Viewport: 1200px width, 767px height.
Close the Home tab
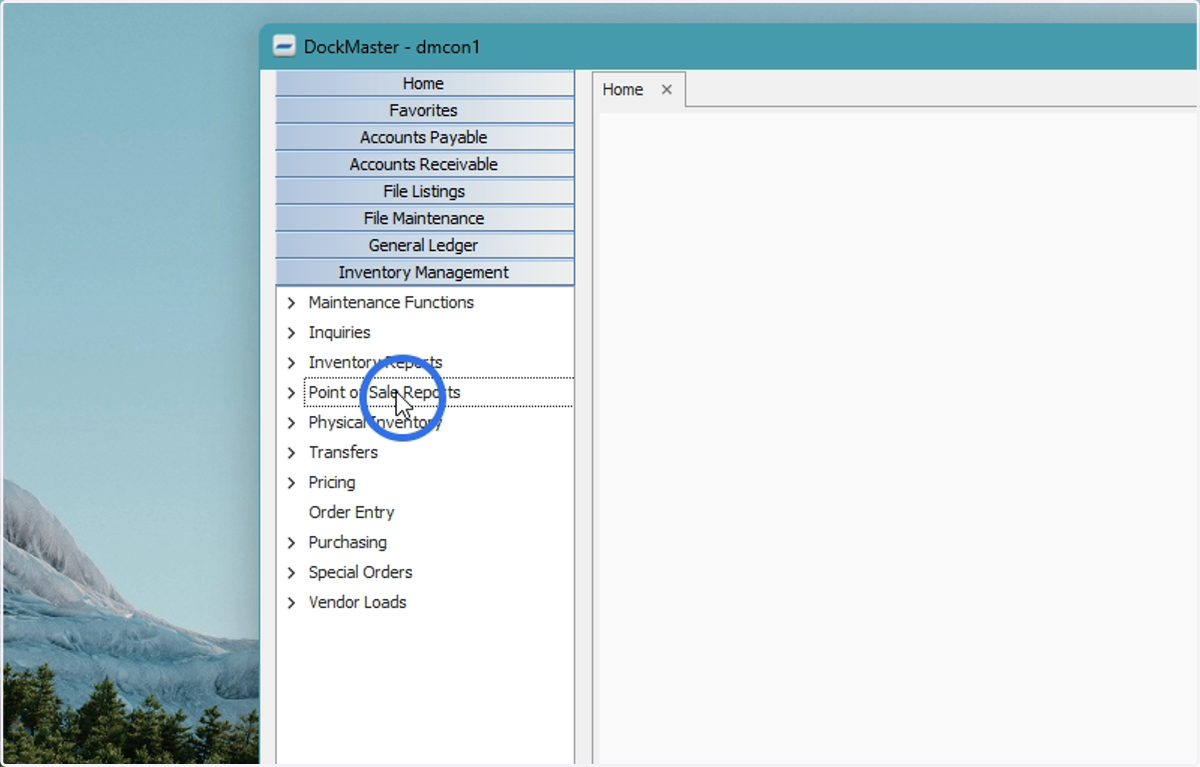click(666, 89)
